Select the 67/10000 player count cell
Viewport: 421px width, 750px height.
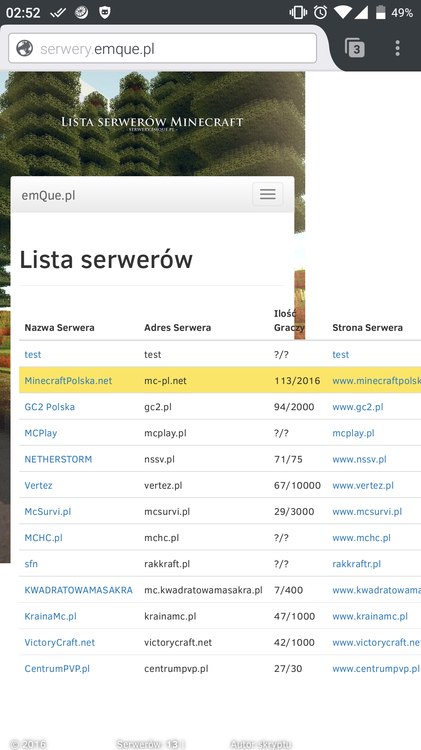point(297,485)
